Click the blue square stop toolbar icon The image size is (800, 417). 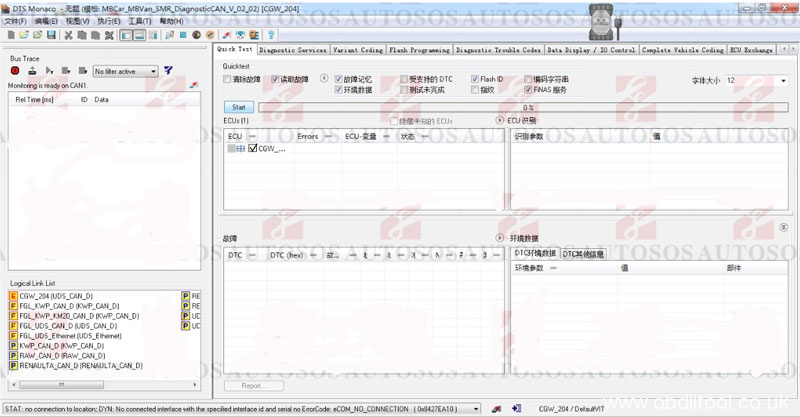pyautogui.click(x=183, y=35)
